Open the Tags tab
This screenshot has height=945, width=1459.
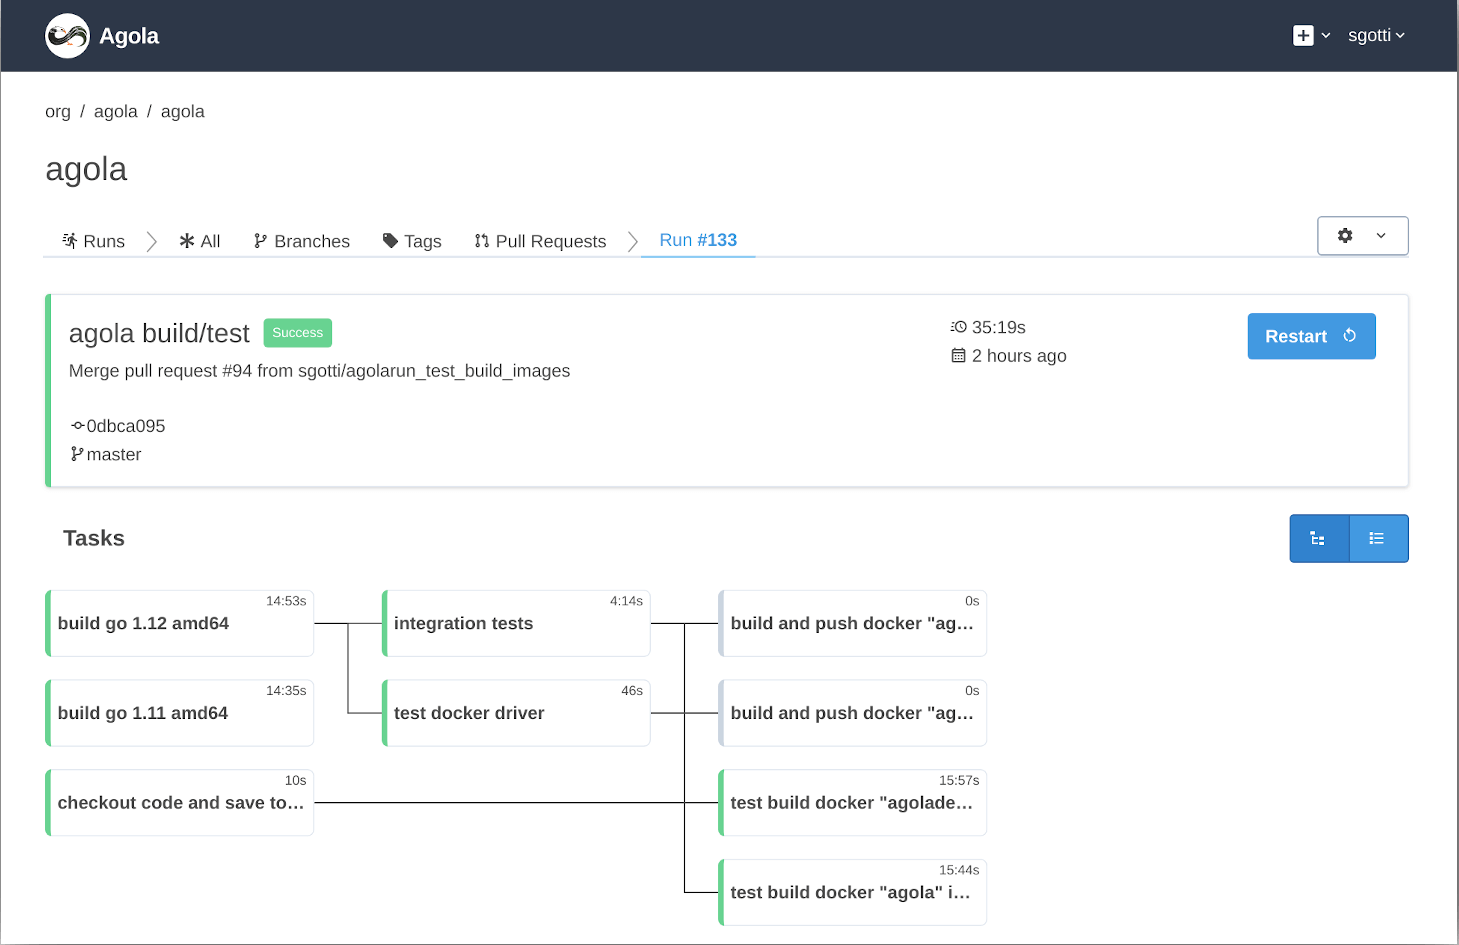coord(412,241)
